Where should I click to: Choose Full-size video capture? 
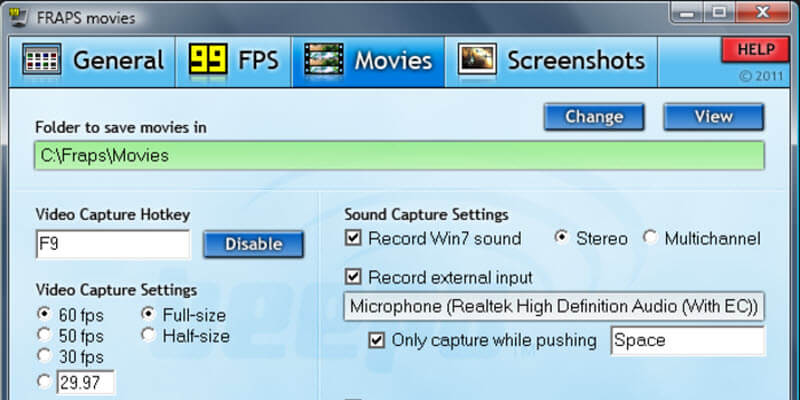click(x=148, y=314)
